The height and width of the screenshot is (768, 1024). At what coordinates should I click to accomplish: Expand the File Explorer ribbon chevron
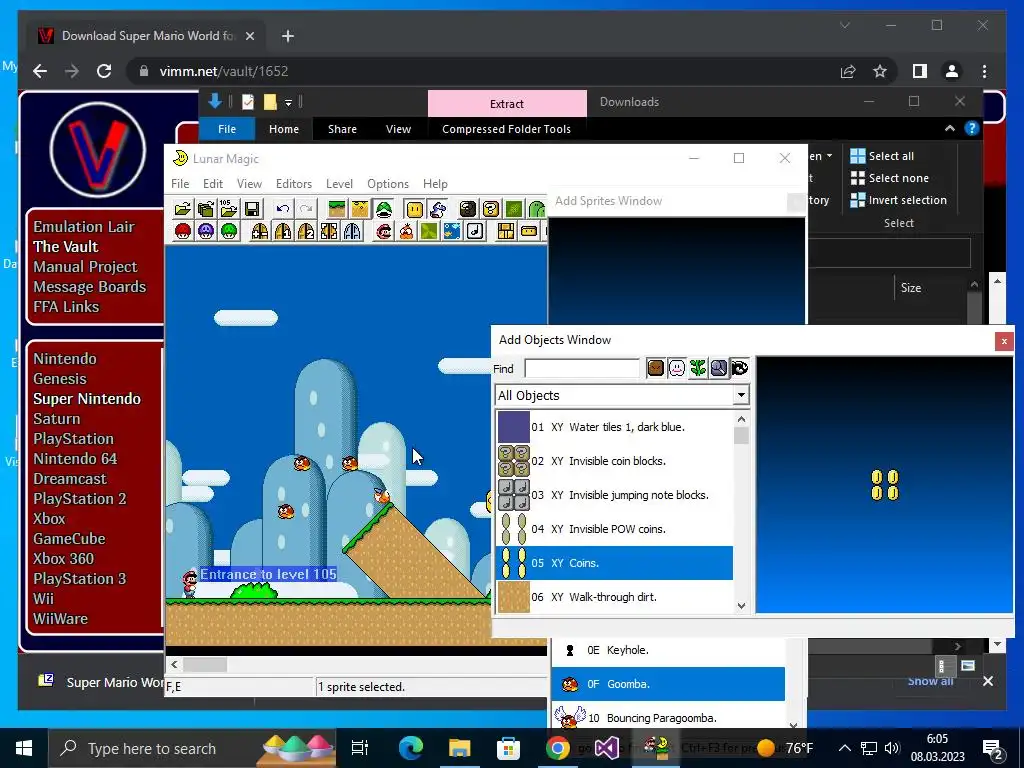coord(950,129)
